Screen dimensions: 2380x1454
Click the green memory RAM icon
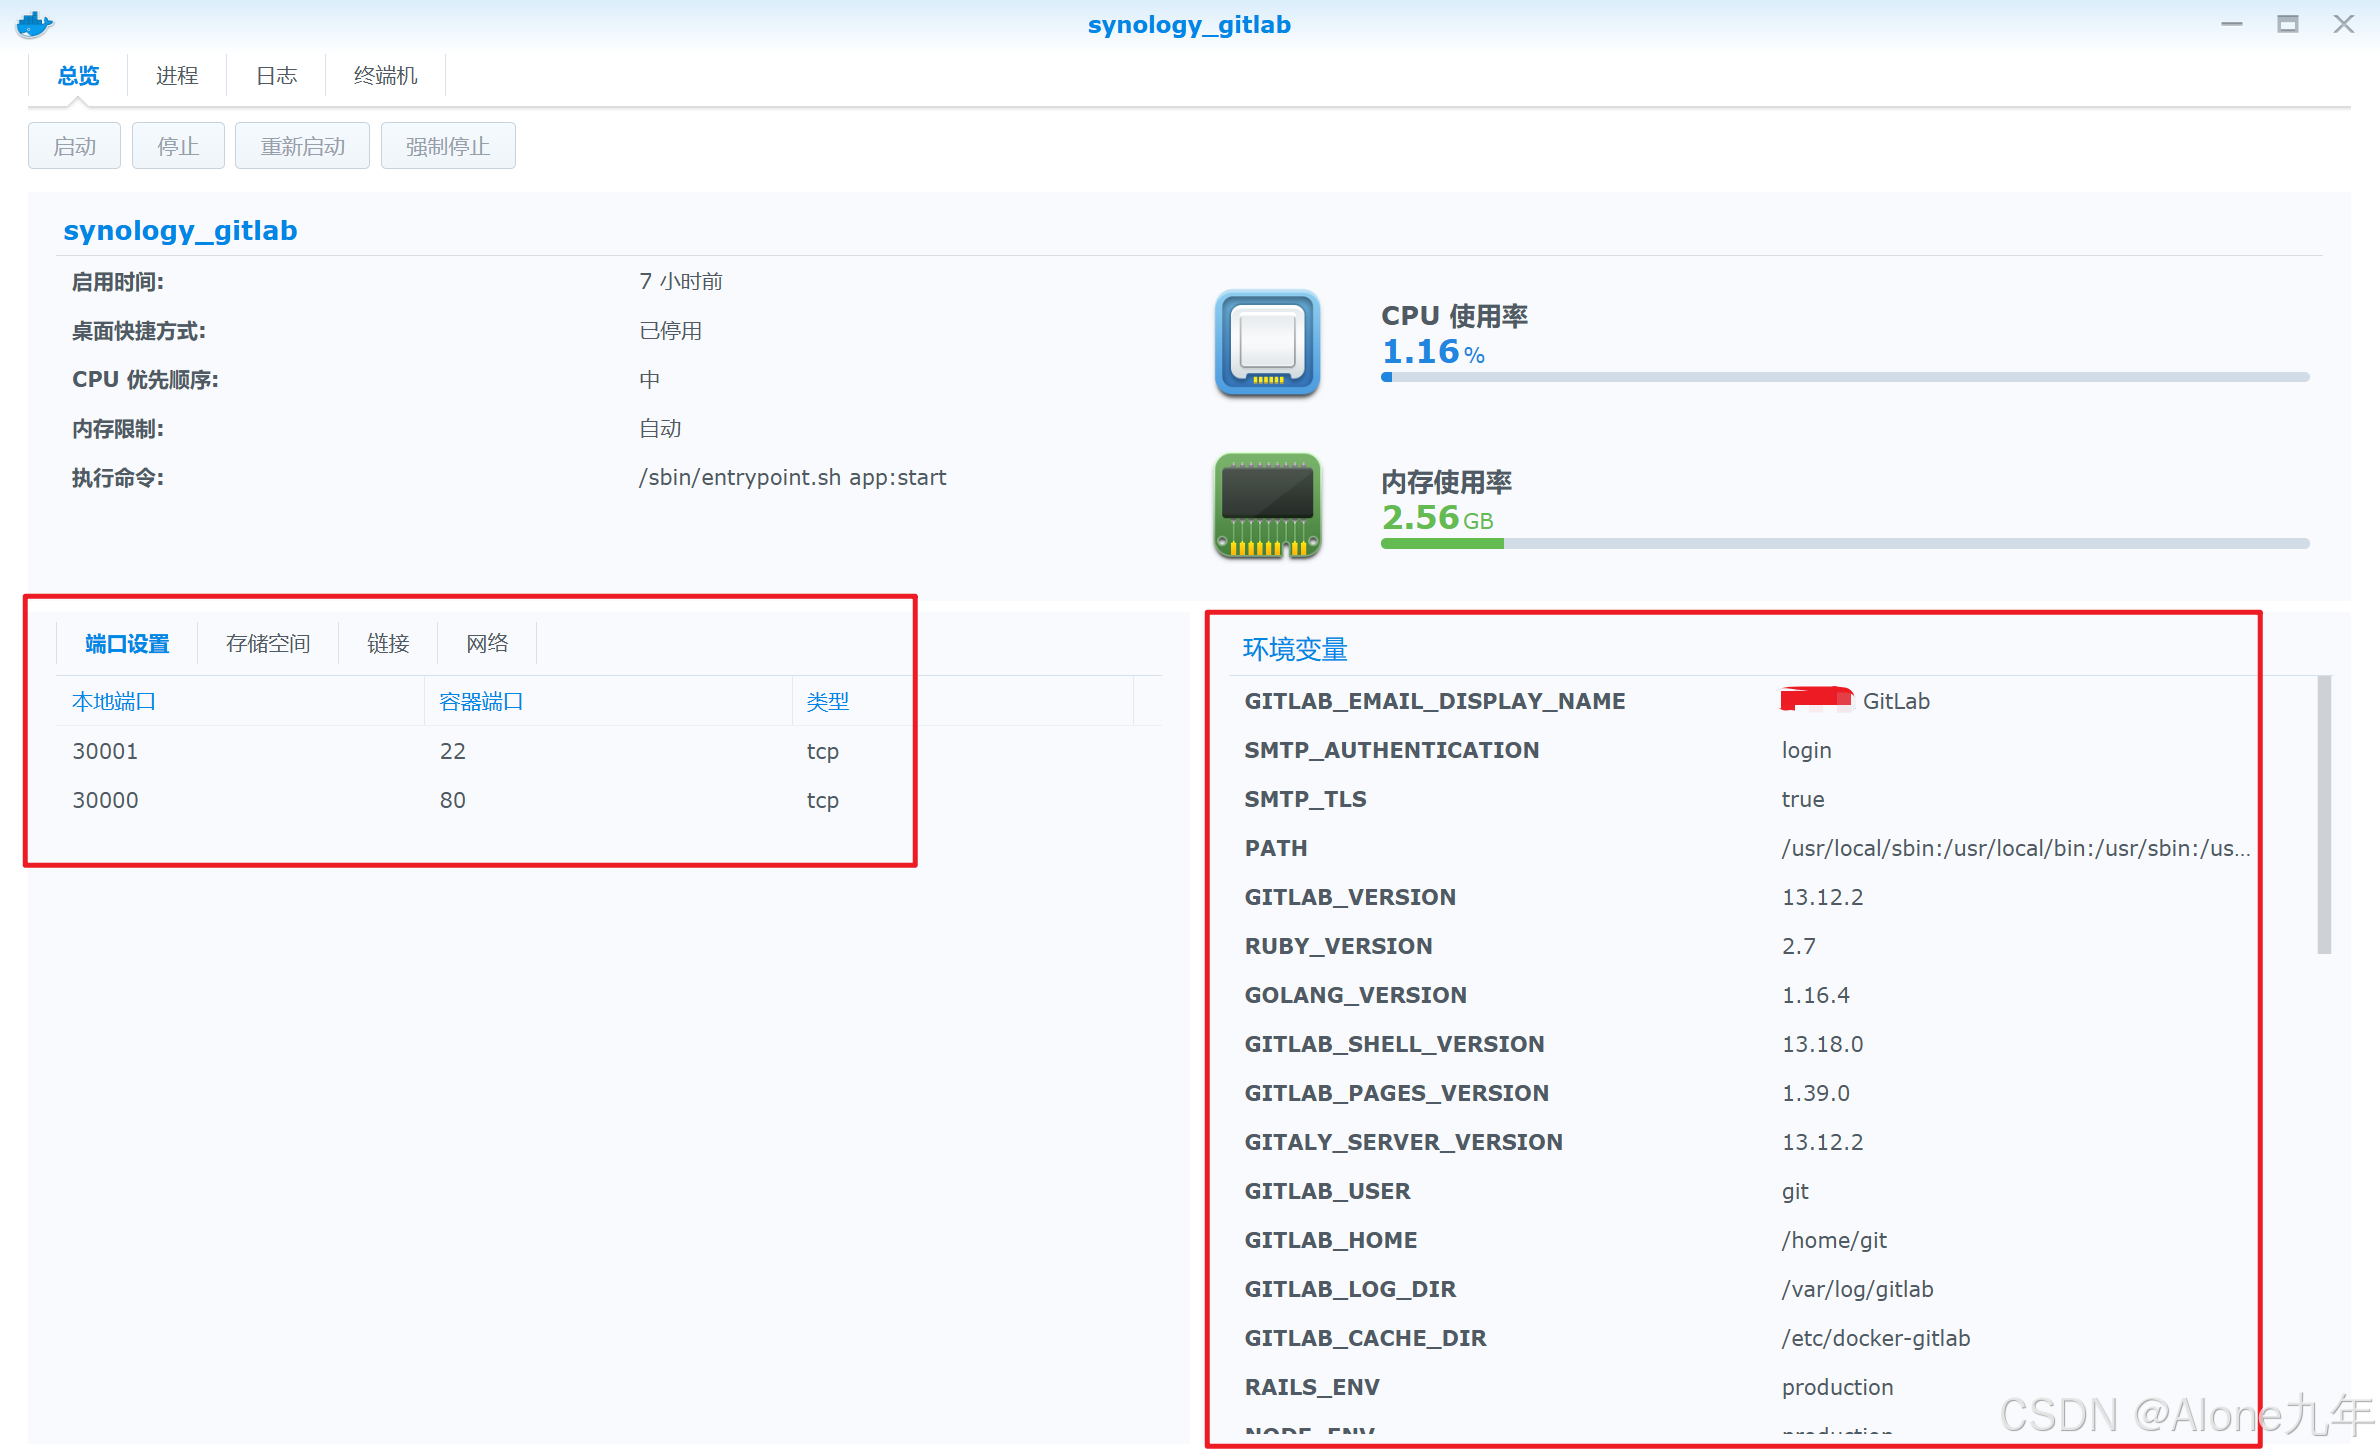(x=1267, y=506)
